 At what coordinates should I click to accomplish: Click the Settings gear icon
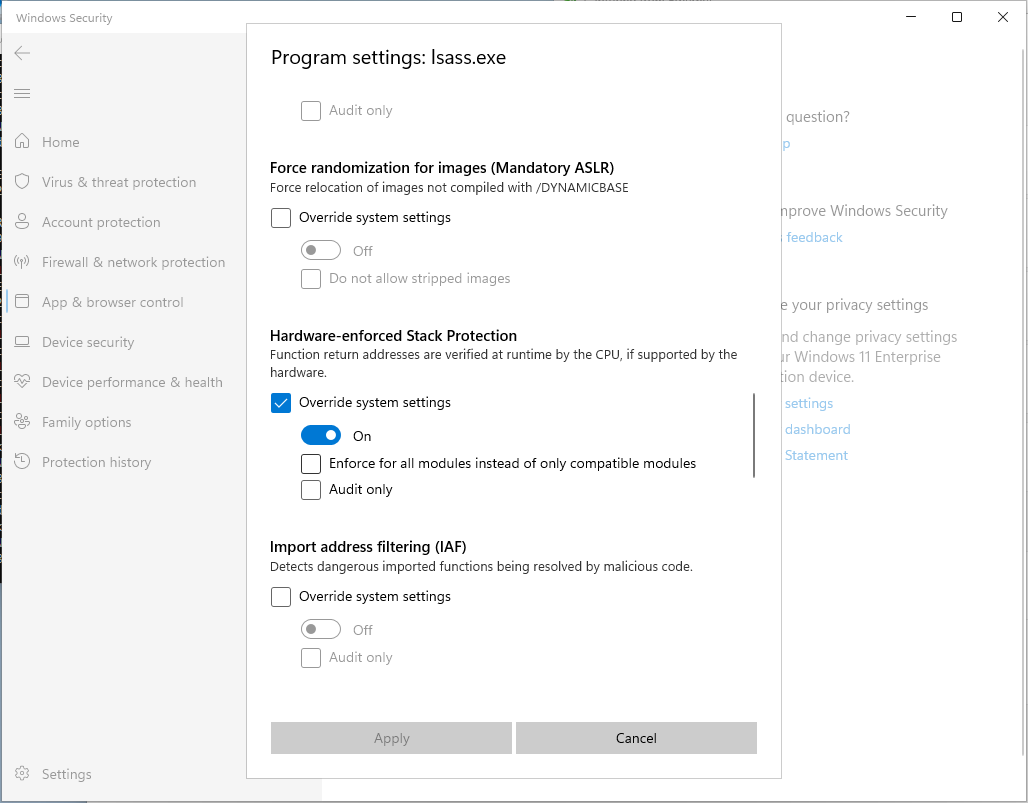click(x=22, y=774)
